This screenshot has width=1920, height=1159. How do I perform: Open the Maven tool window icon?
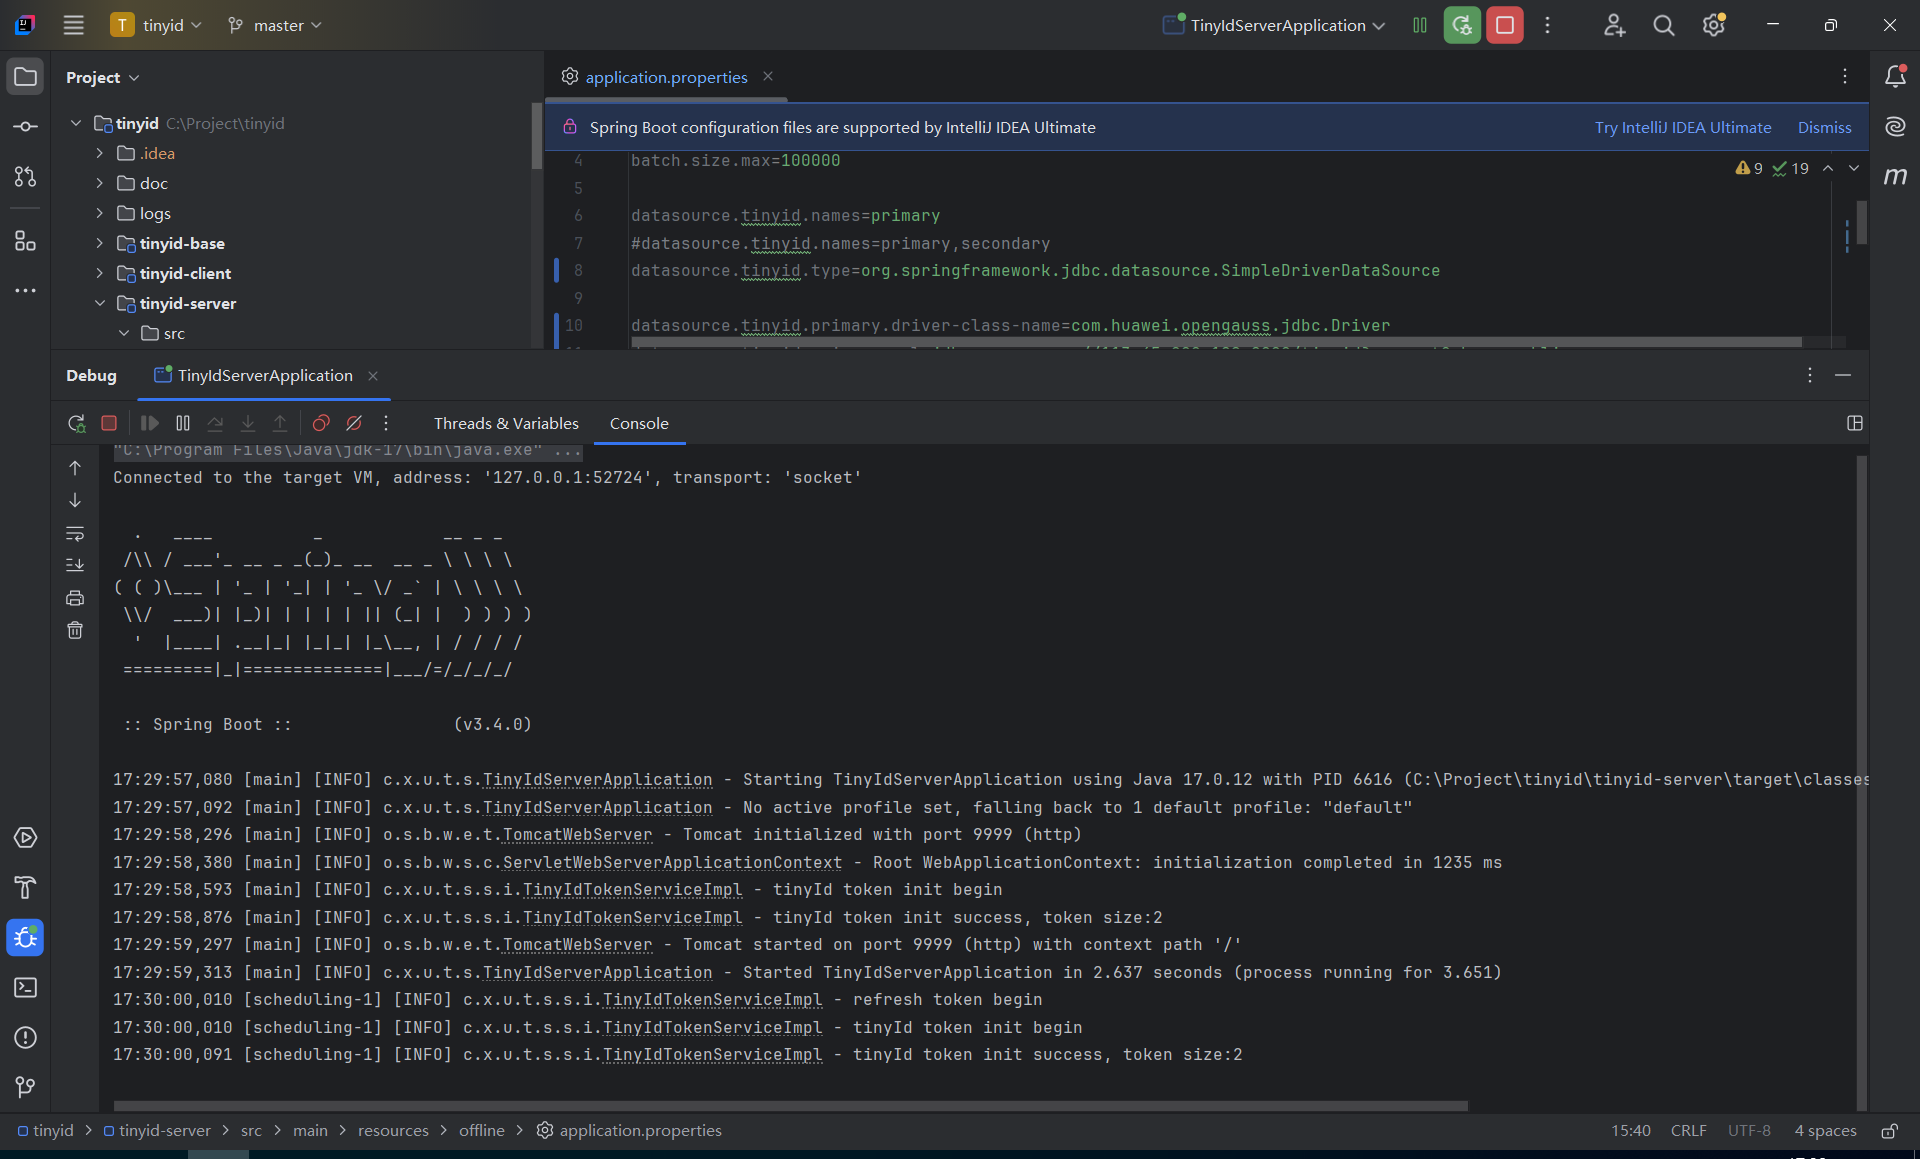click(1895, 176)
